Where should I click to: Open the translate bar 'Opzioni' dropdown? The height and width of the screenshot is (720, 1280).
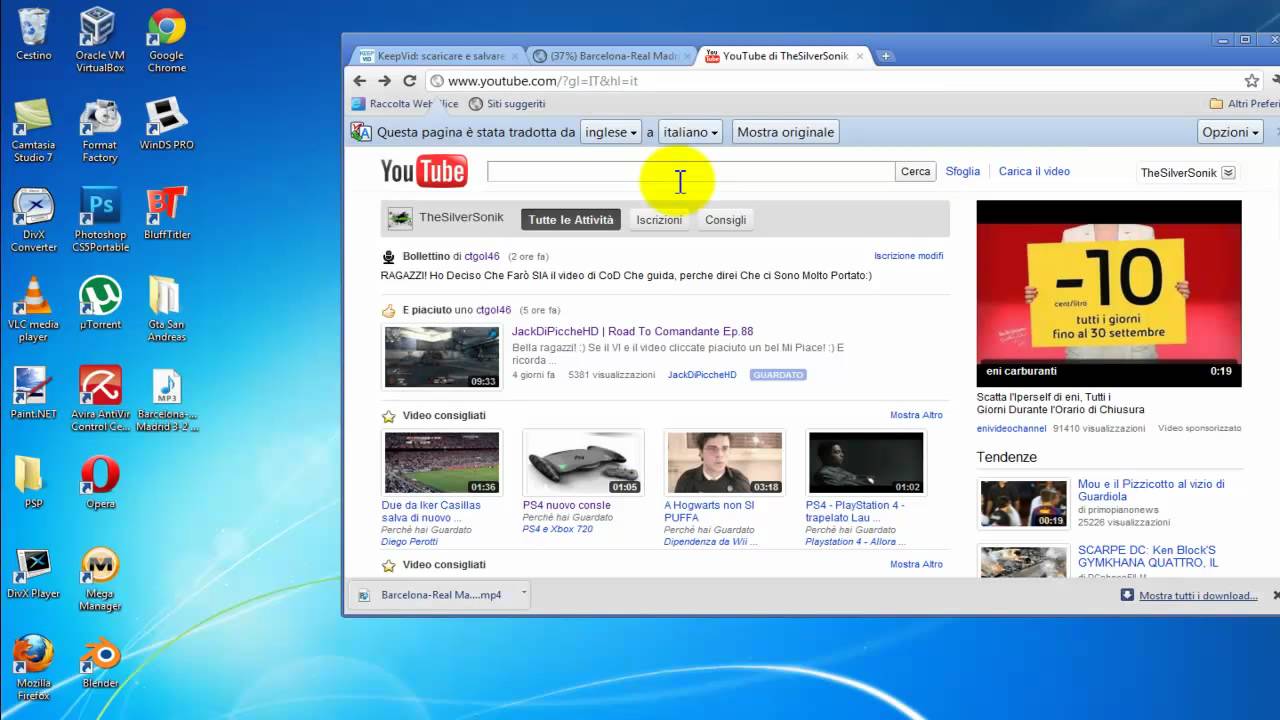[x=1231, y=132]
